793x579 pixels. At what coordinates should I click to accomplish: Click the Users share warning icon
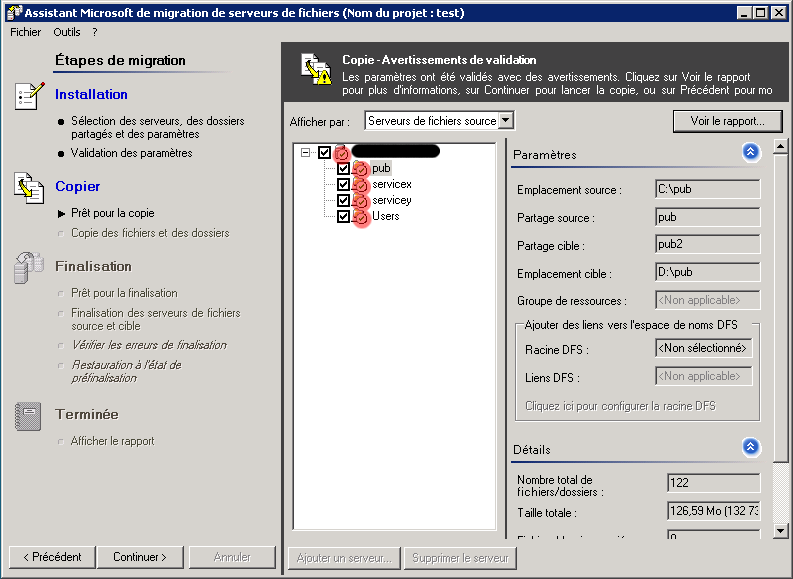point(361,217)
